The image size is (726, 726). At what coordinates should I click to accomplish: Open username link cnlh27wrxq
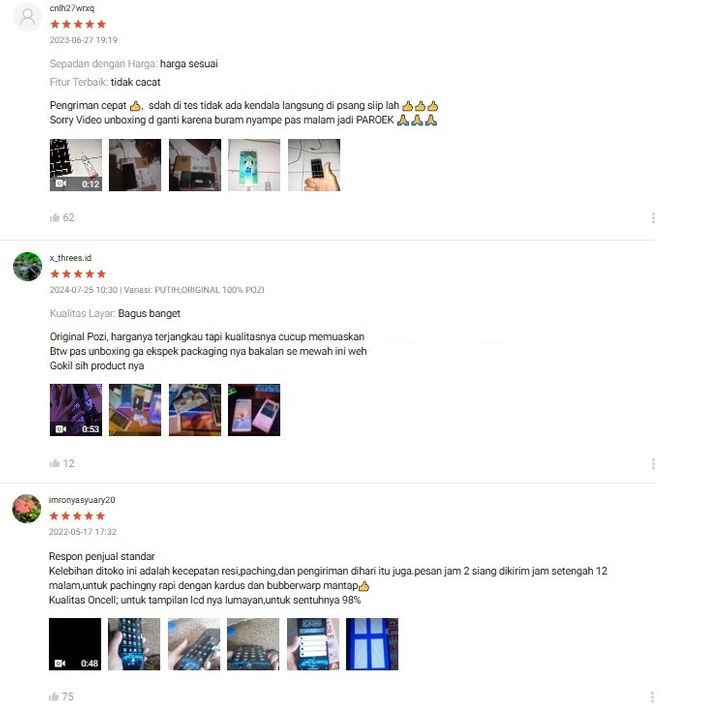coord(72,8)
